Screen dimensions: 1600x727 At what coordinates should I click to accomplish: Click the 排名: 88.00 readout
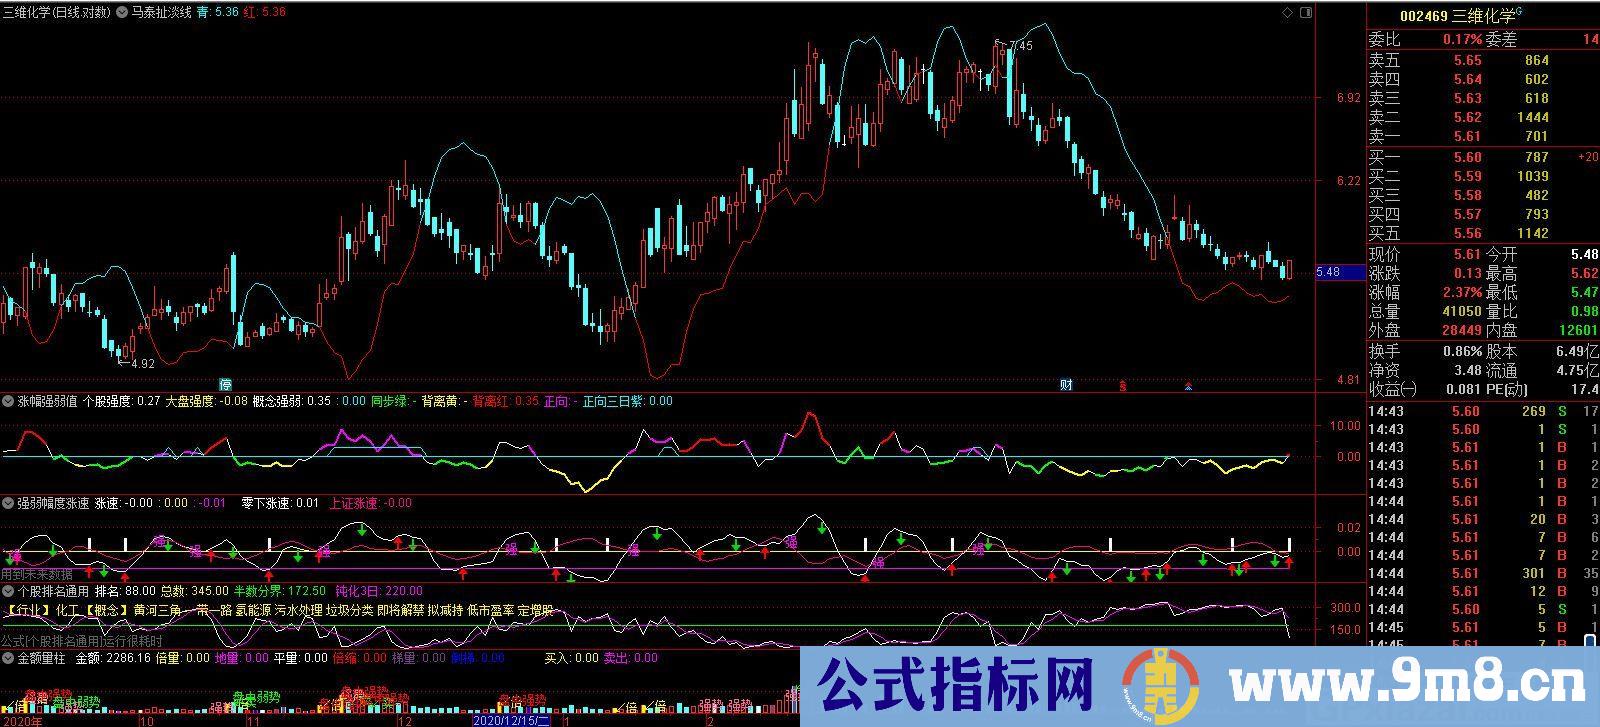pyautogui.click(x=125, y=592)
